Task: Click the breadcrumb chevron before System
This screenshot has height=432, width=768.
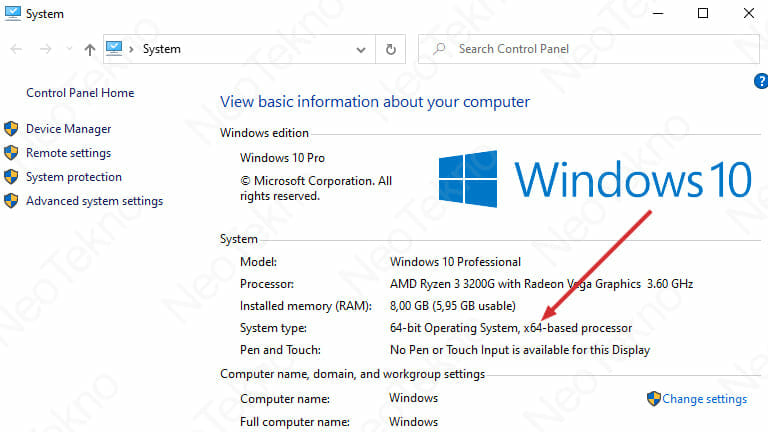Action: pos(131,49)
